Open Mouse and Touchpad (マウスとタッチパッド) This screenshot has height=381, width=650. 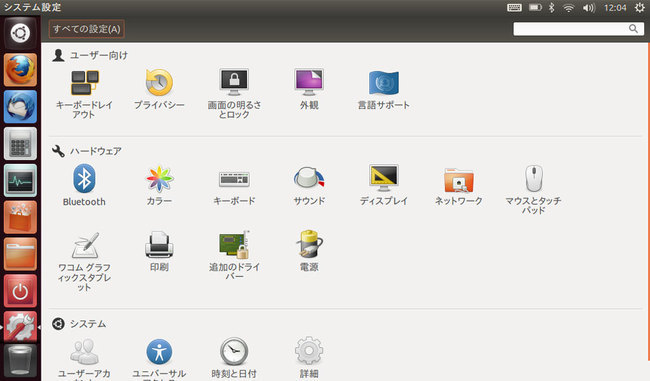pos(534,190)
